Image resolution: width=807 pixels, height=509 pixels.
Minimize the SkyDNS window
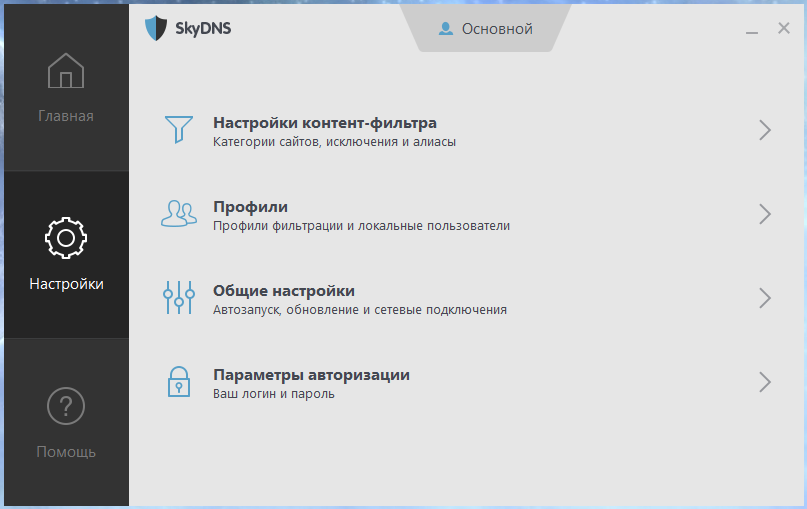(x=752, y=31)
